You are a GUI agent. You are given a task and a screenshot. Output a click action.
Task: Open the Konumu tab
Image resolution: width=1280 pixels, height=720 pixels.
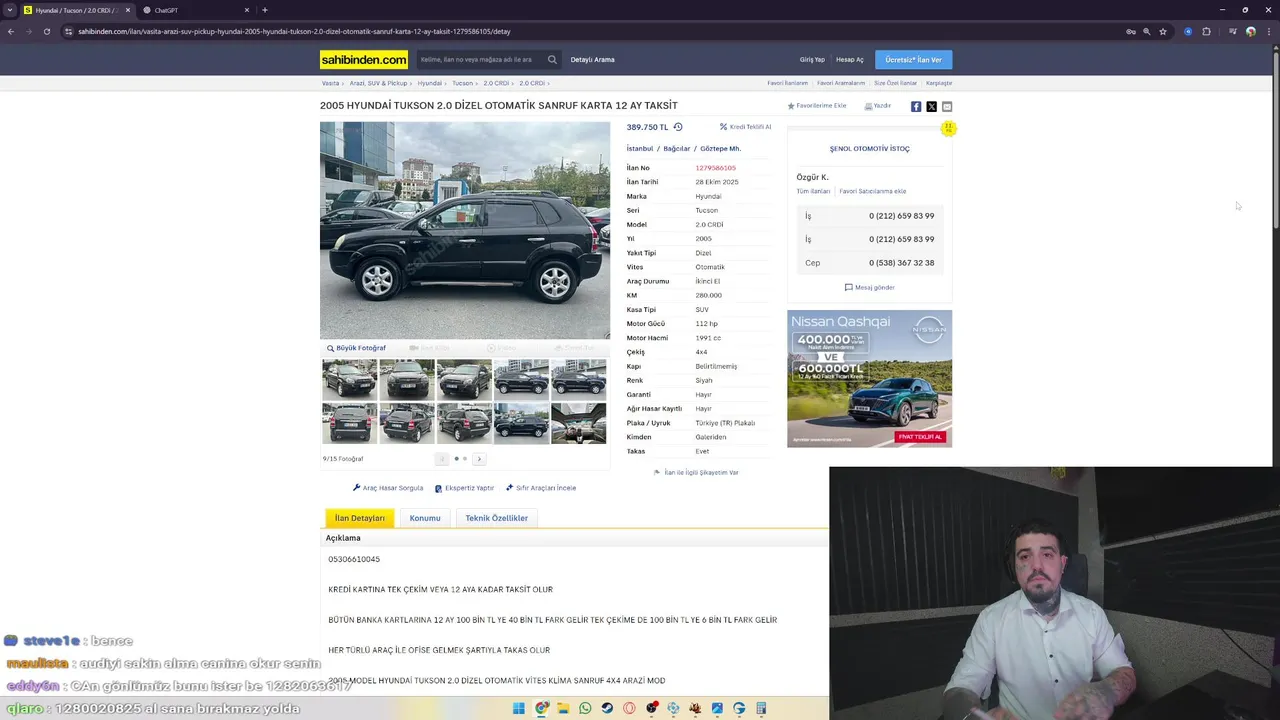[425, 518]
